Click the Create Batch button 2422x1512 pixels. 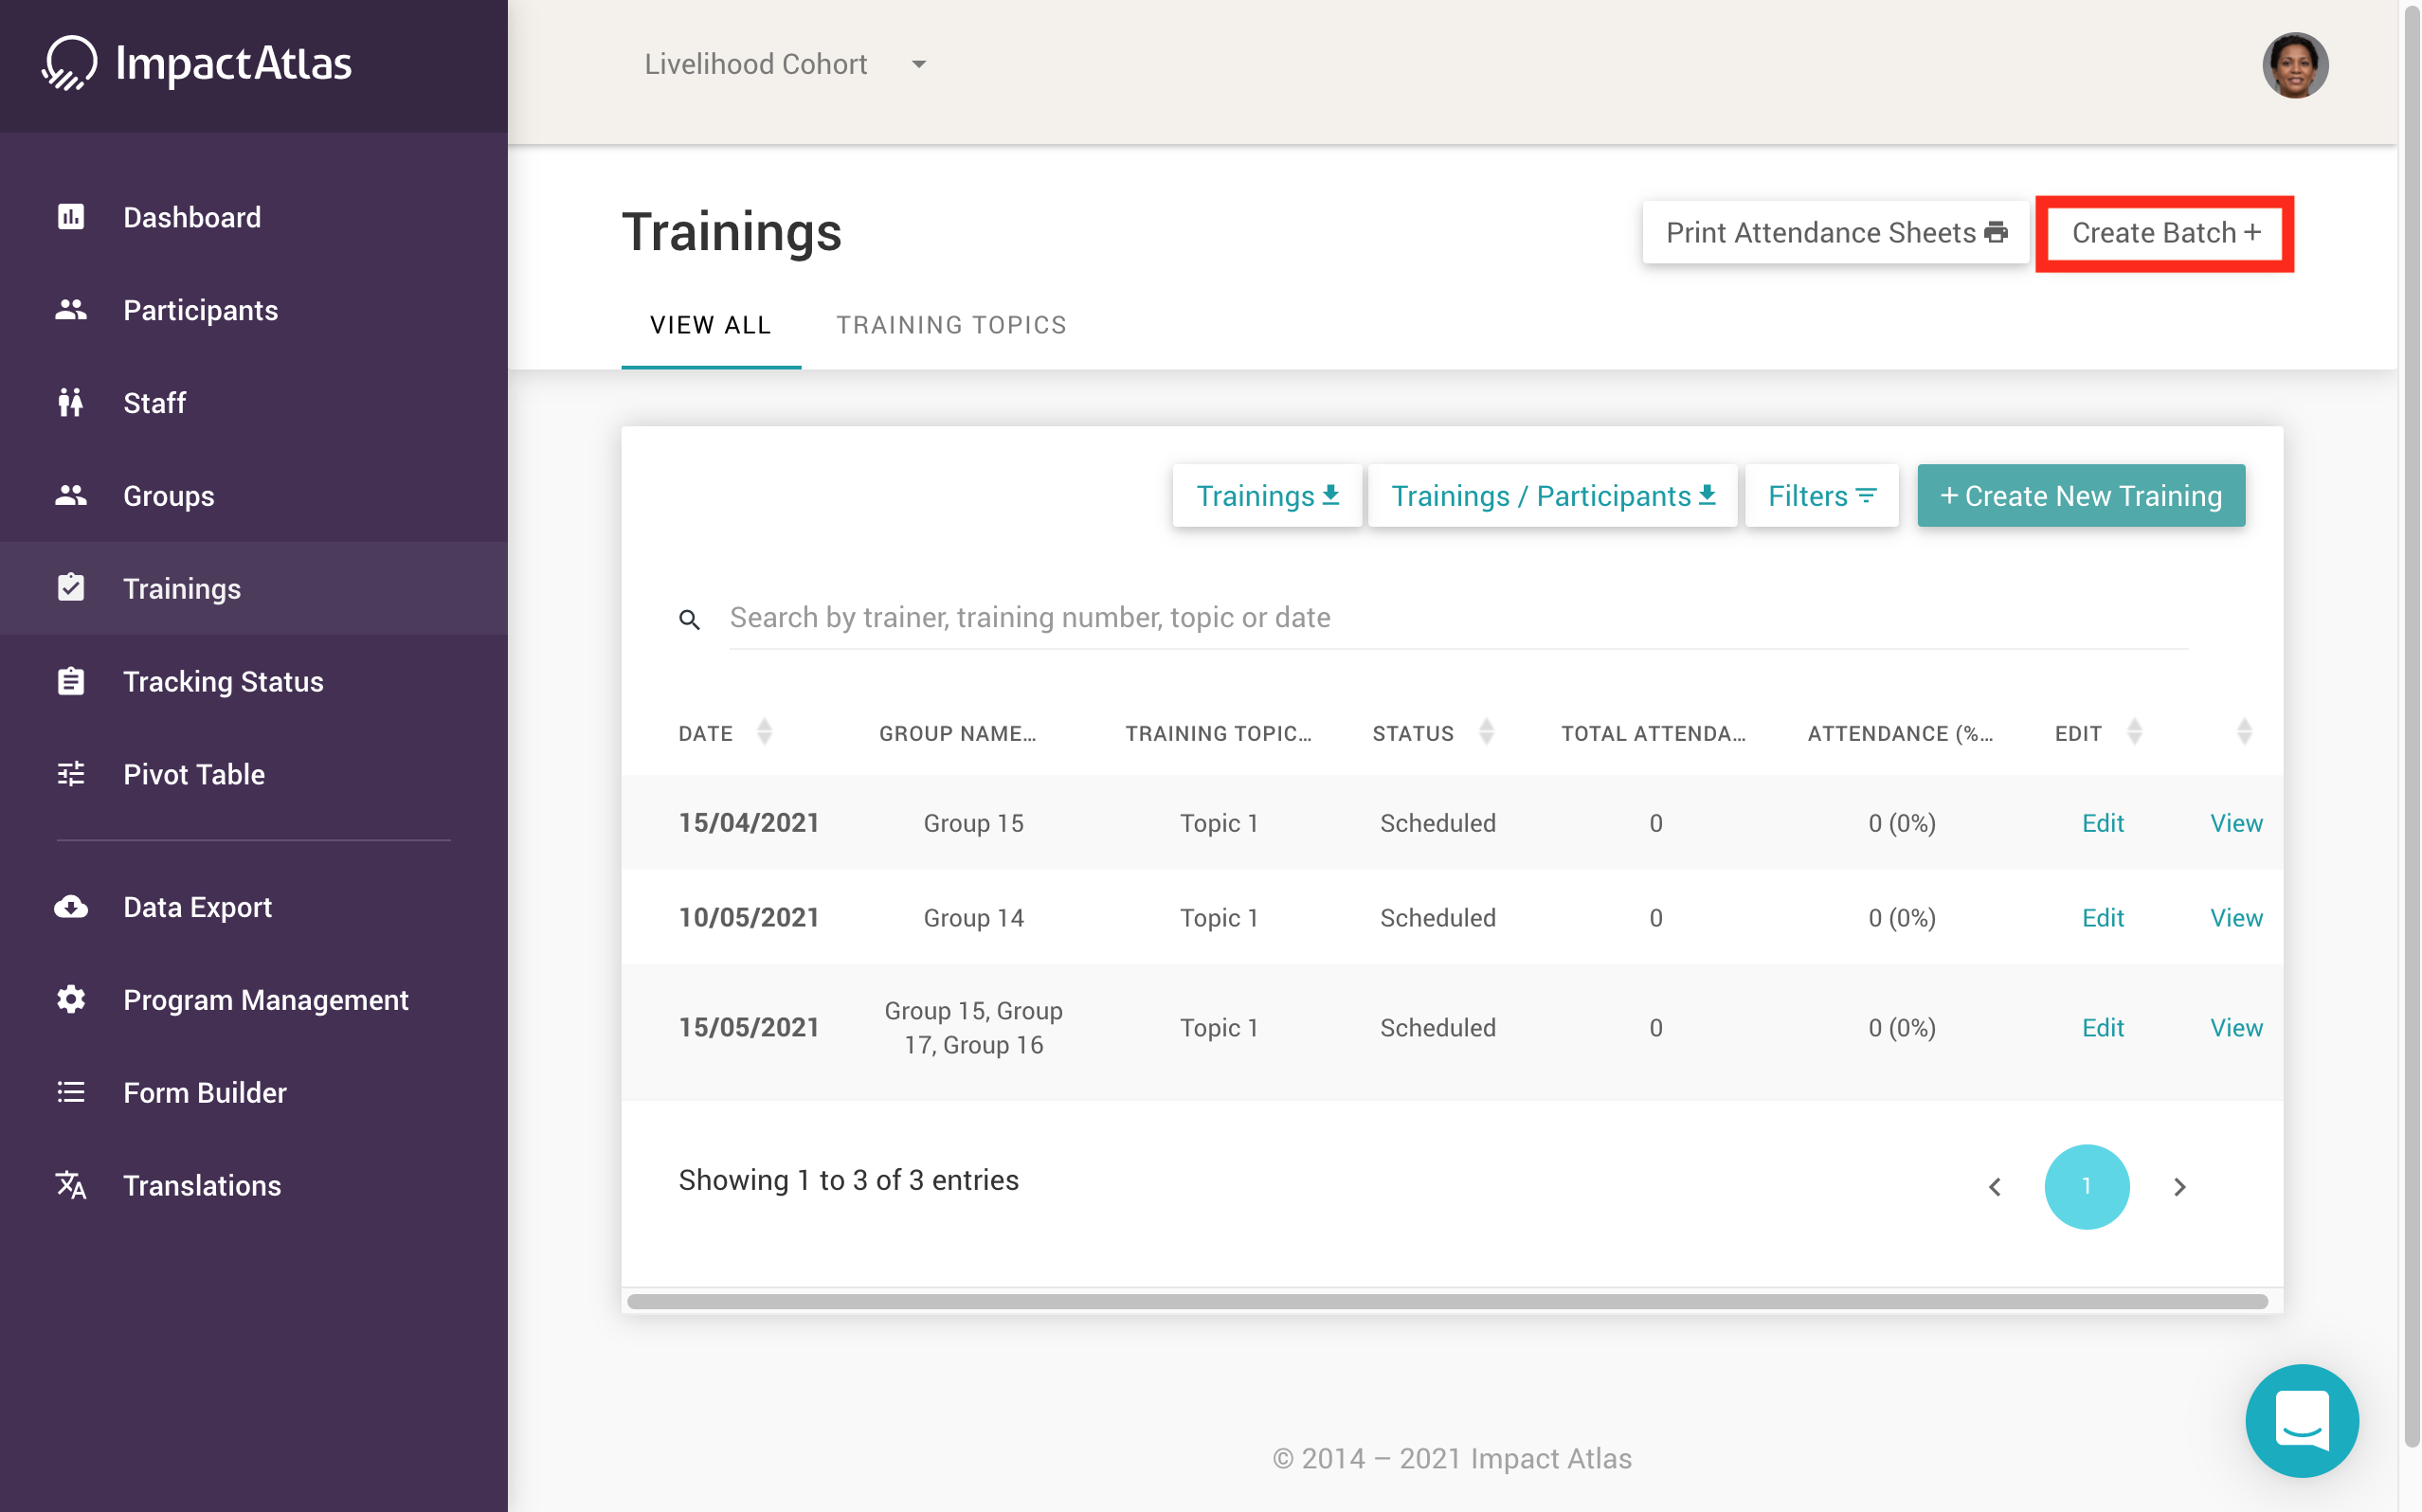(2165, 233)
